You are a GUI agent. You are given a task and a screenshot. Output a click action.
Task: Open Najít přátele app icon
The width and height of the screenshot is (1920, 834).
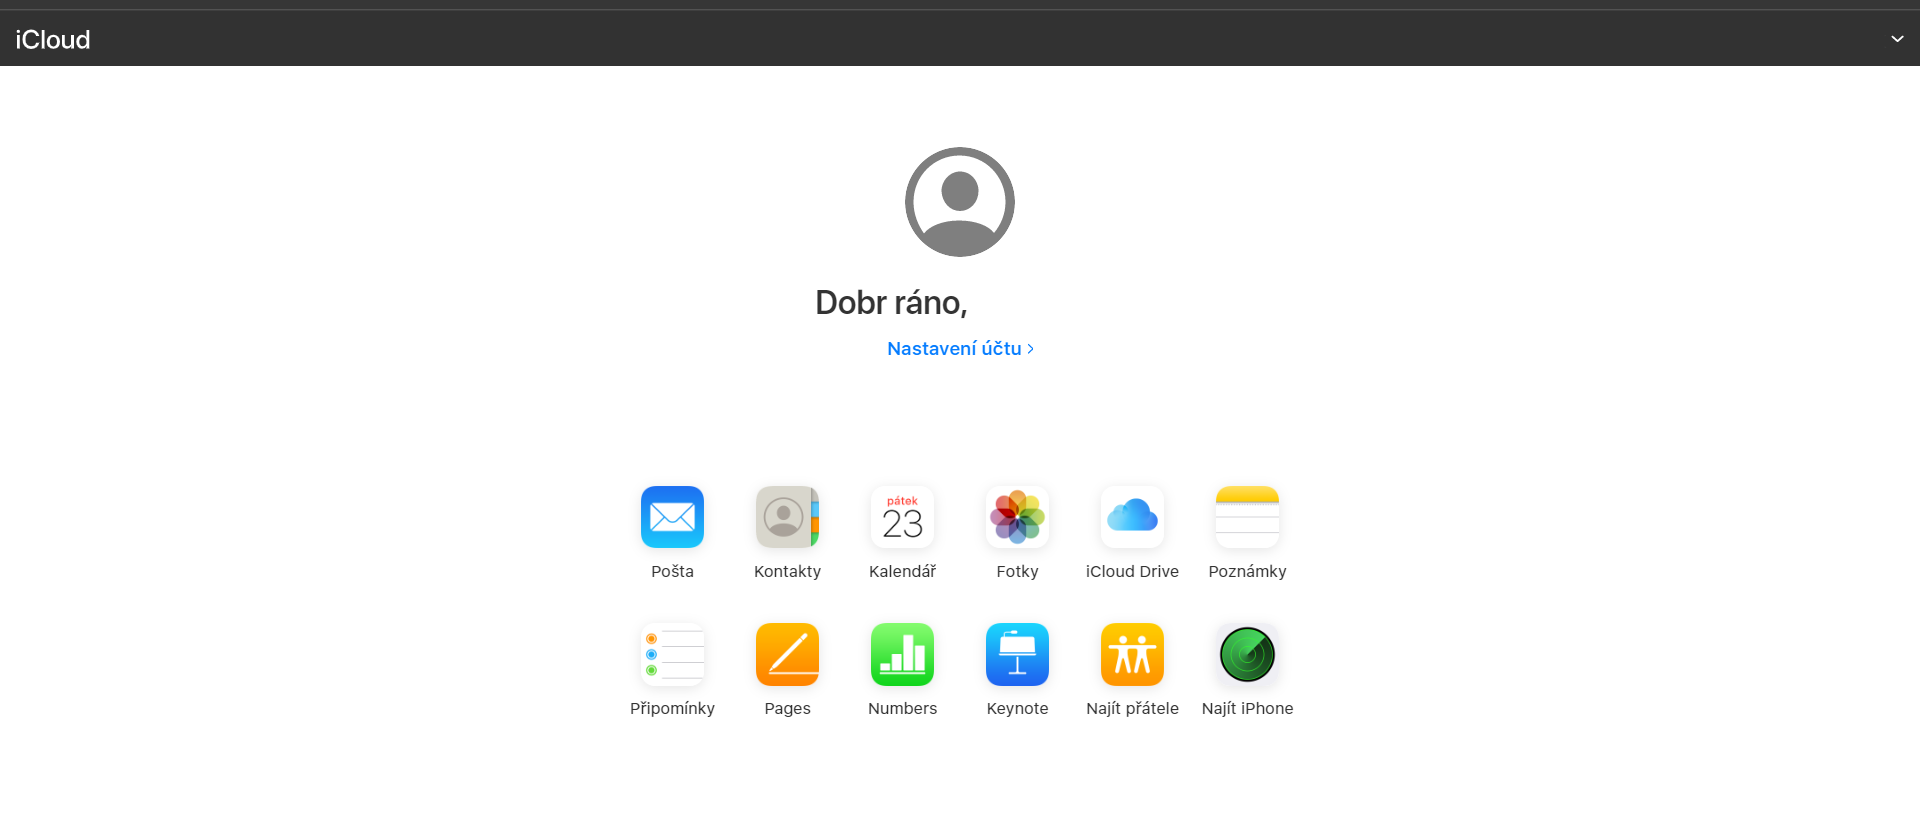(1132, 654)
